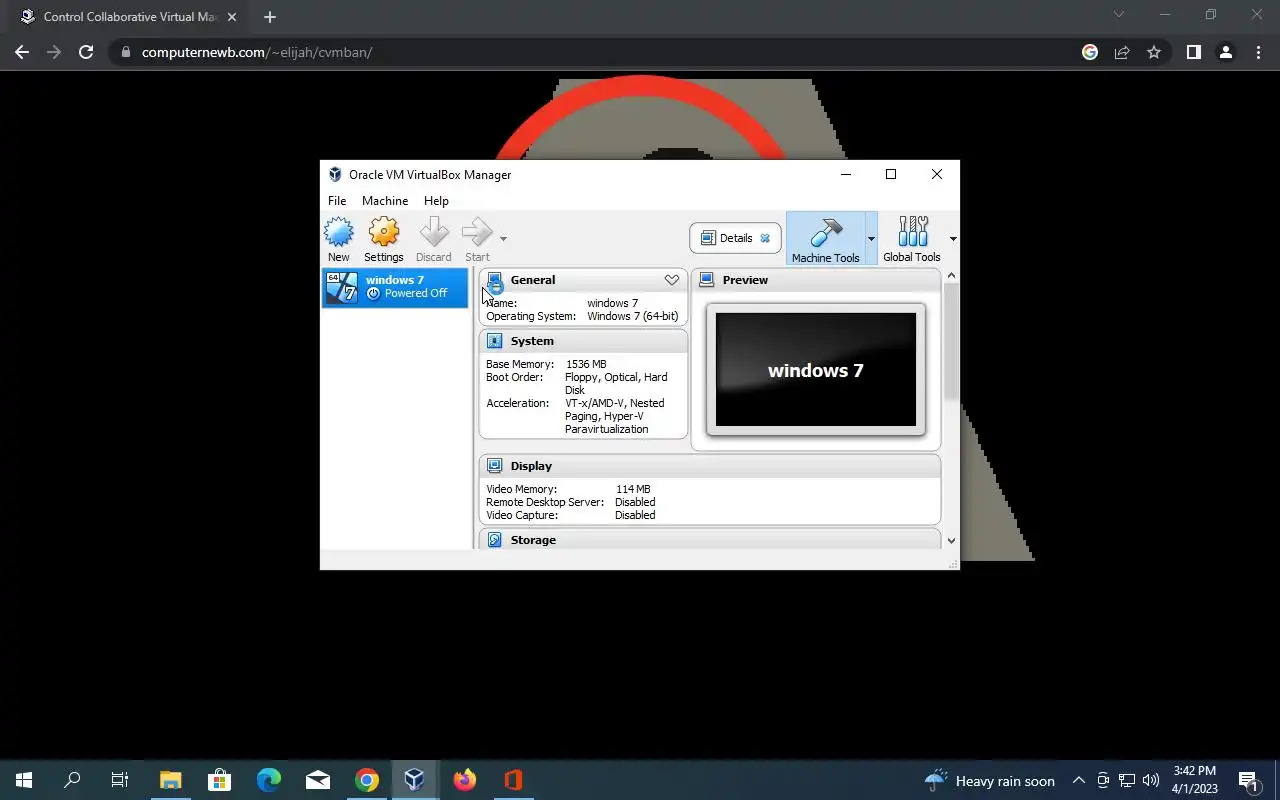The height and width of the screenshot is (800, 1280).
Task: Open Microsoft Office from taskbar
Action: coord(514,780)
